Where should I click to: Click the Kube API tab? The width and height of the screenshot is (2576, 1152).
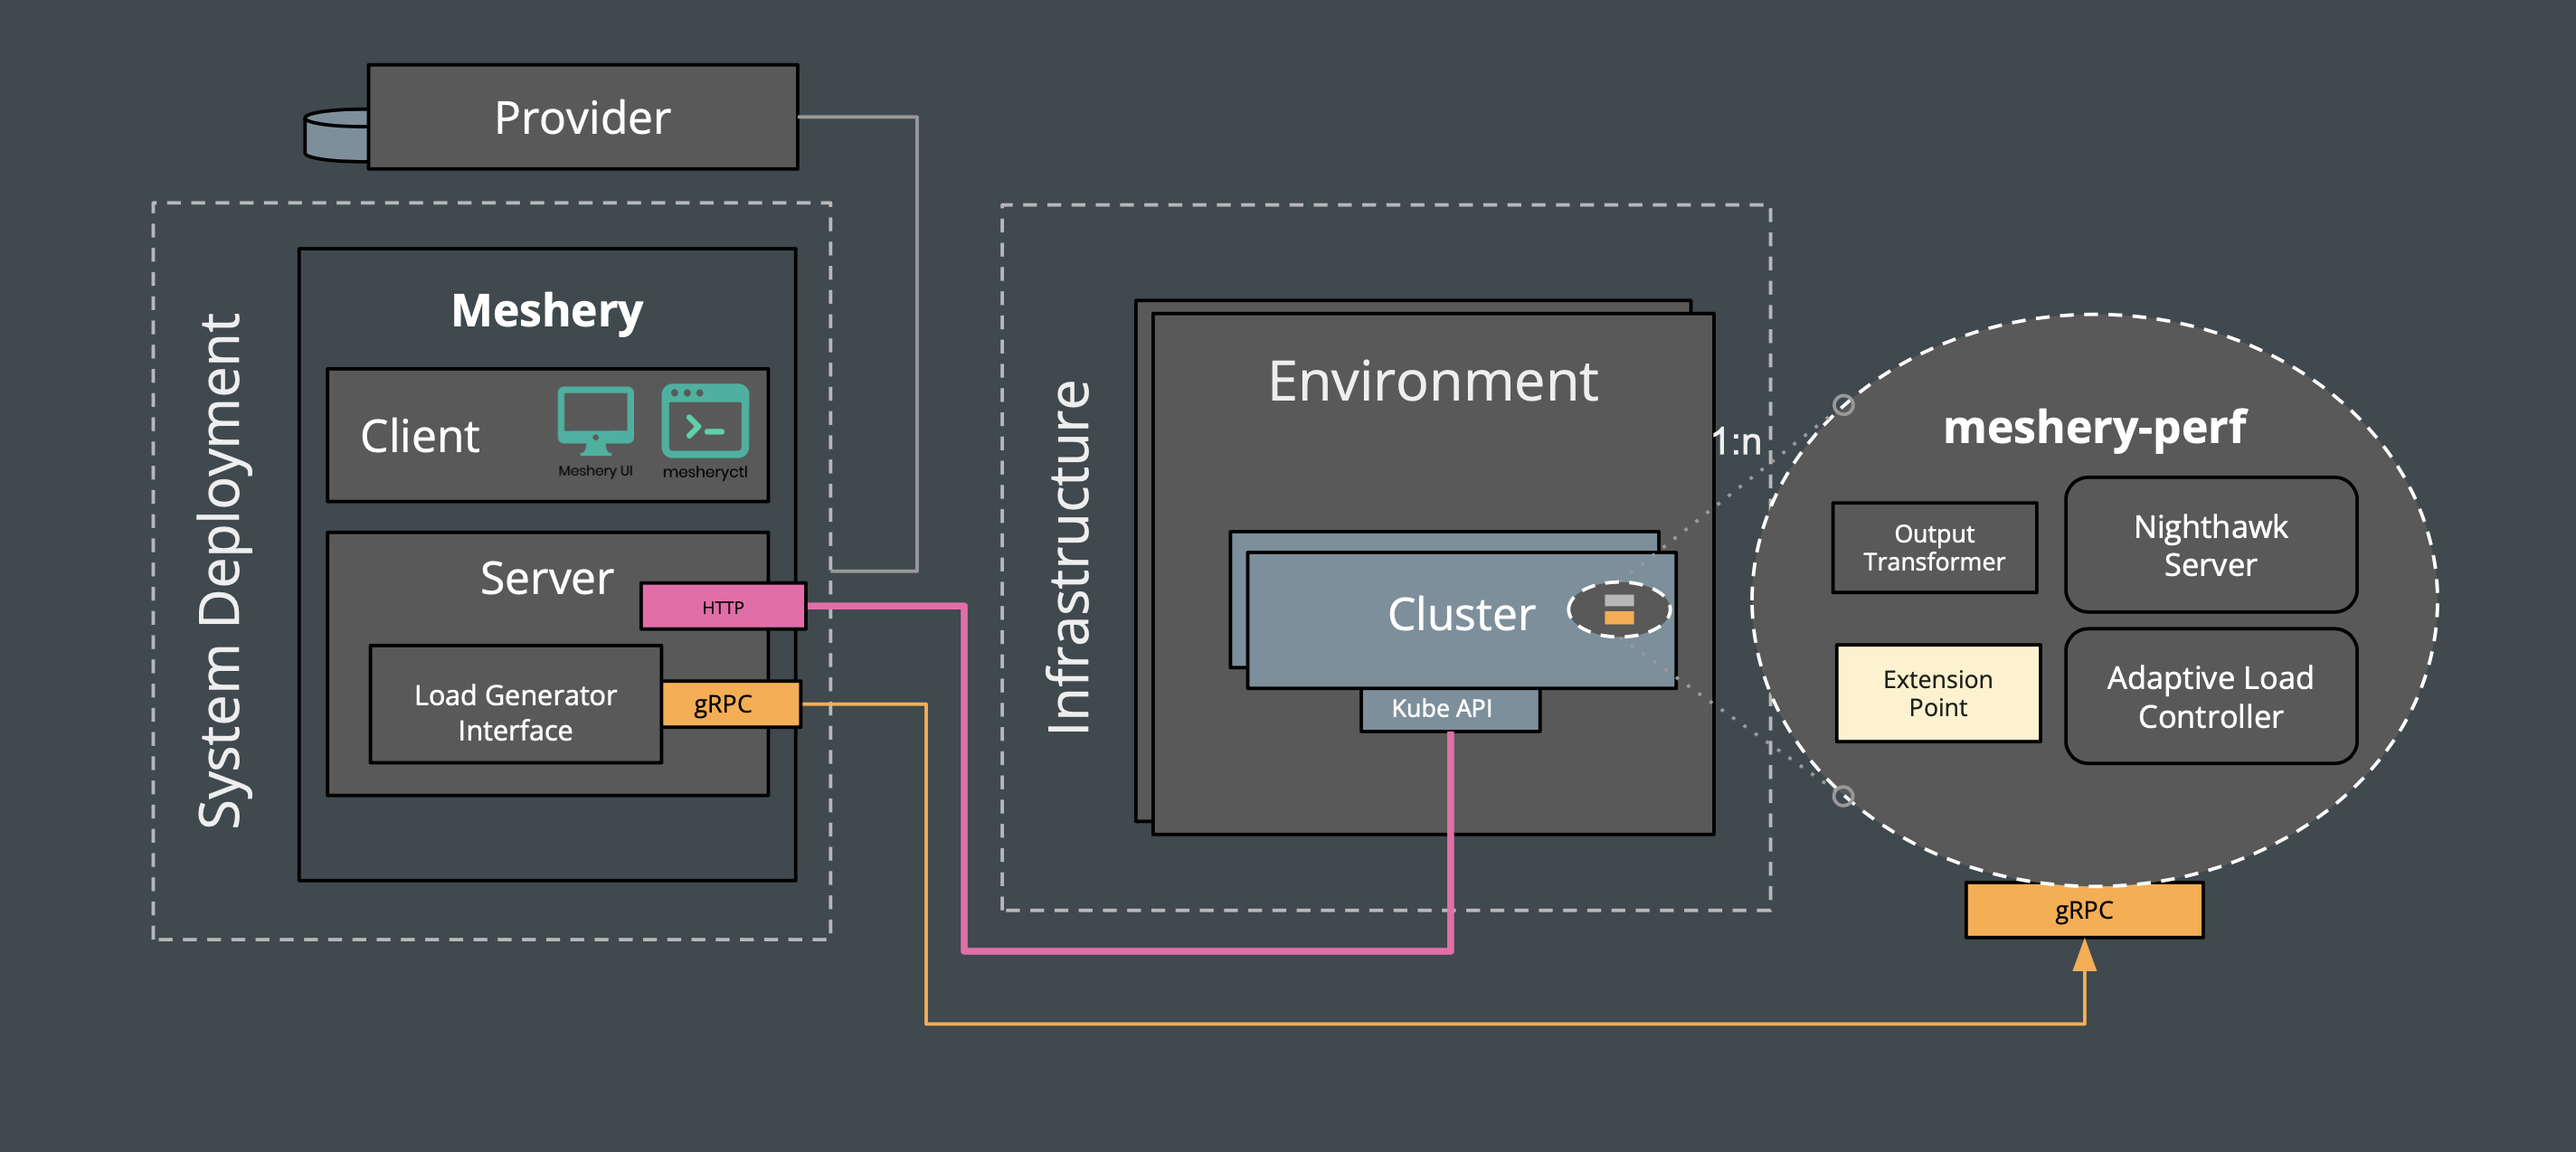coord(1450,709)
